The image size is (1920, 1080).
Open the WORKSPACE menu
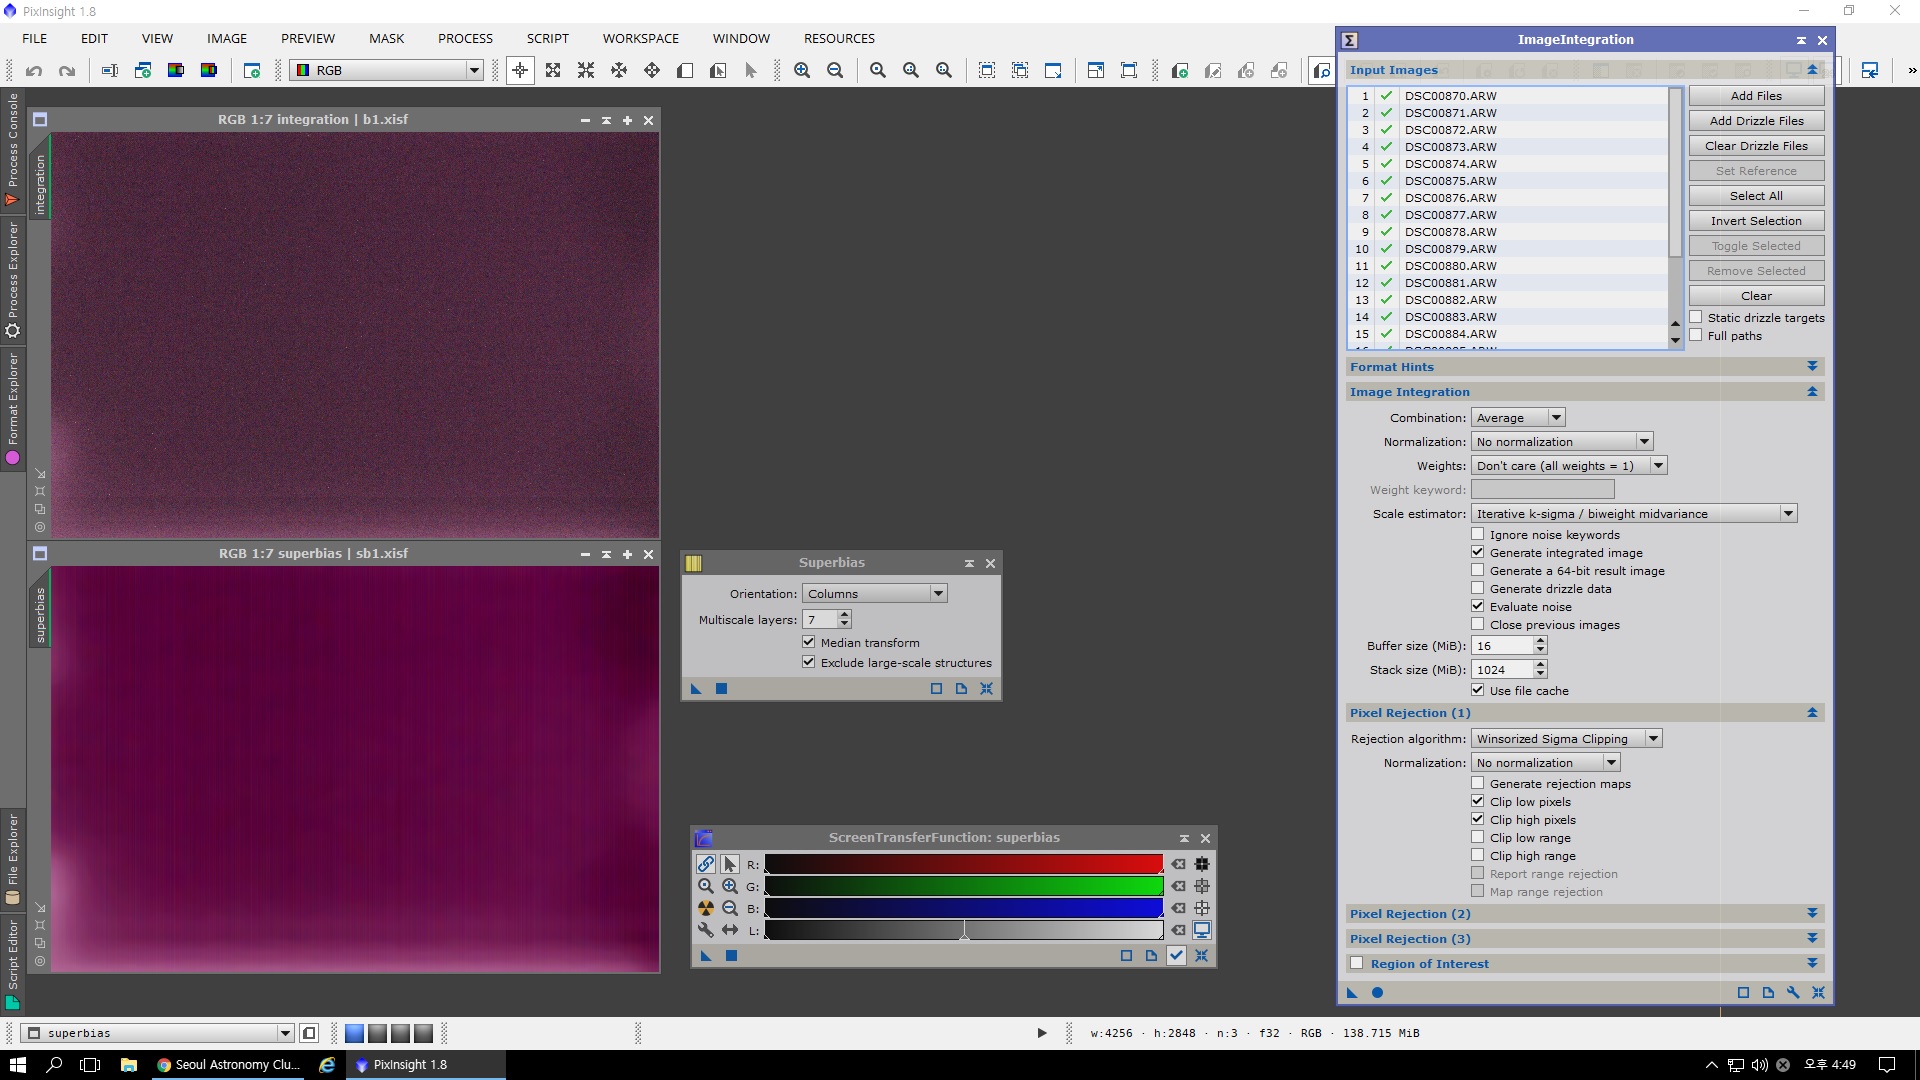point(641,38)
